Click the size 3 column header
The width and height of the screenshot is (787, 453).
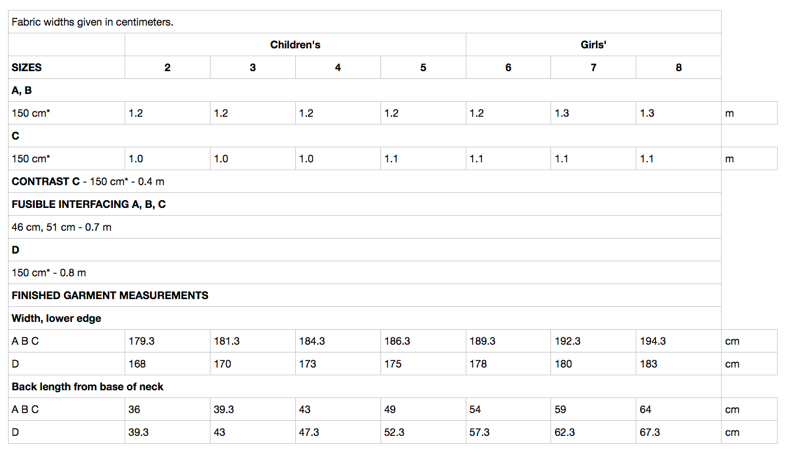pyautogui.click(x=253, y=68)
